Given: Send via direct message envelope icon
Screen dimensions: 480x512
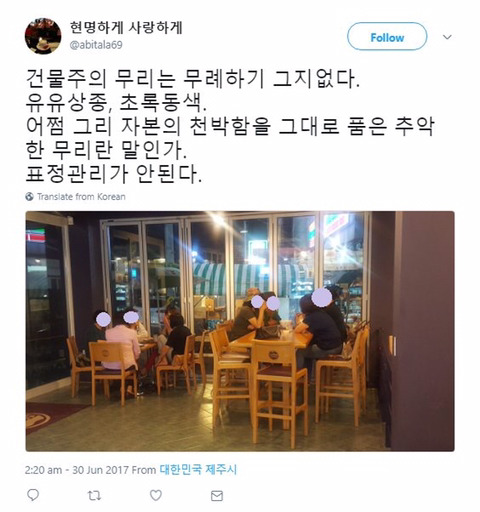Looking at the screenshot, I should click(x=217, y=496).
